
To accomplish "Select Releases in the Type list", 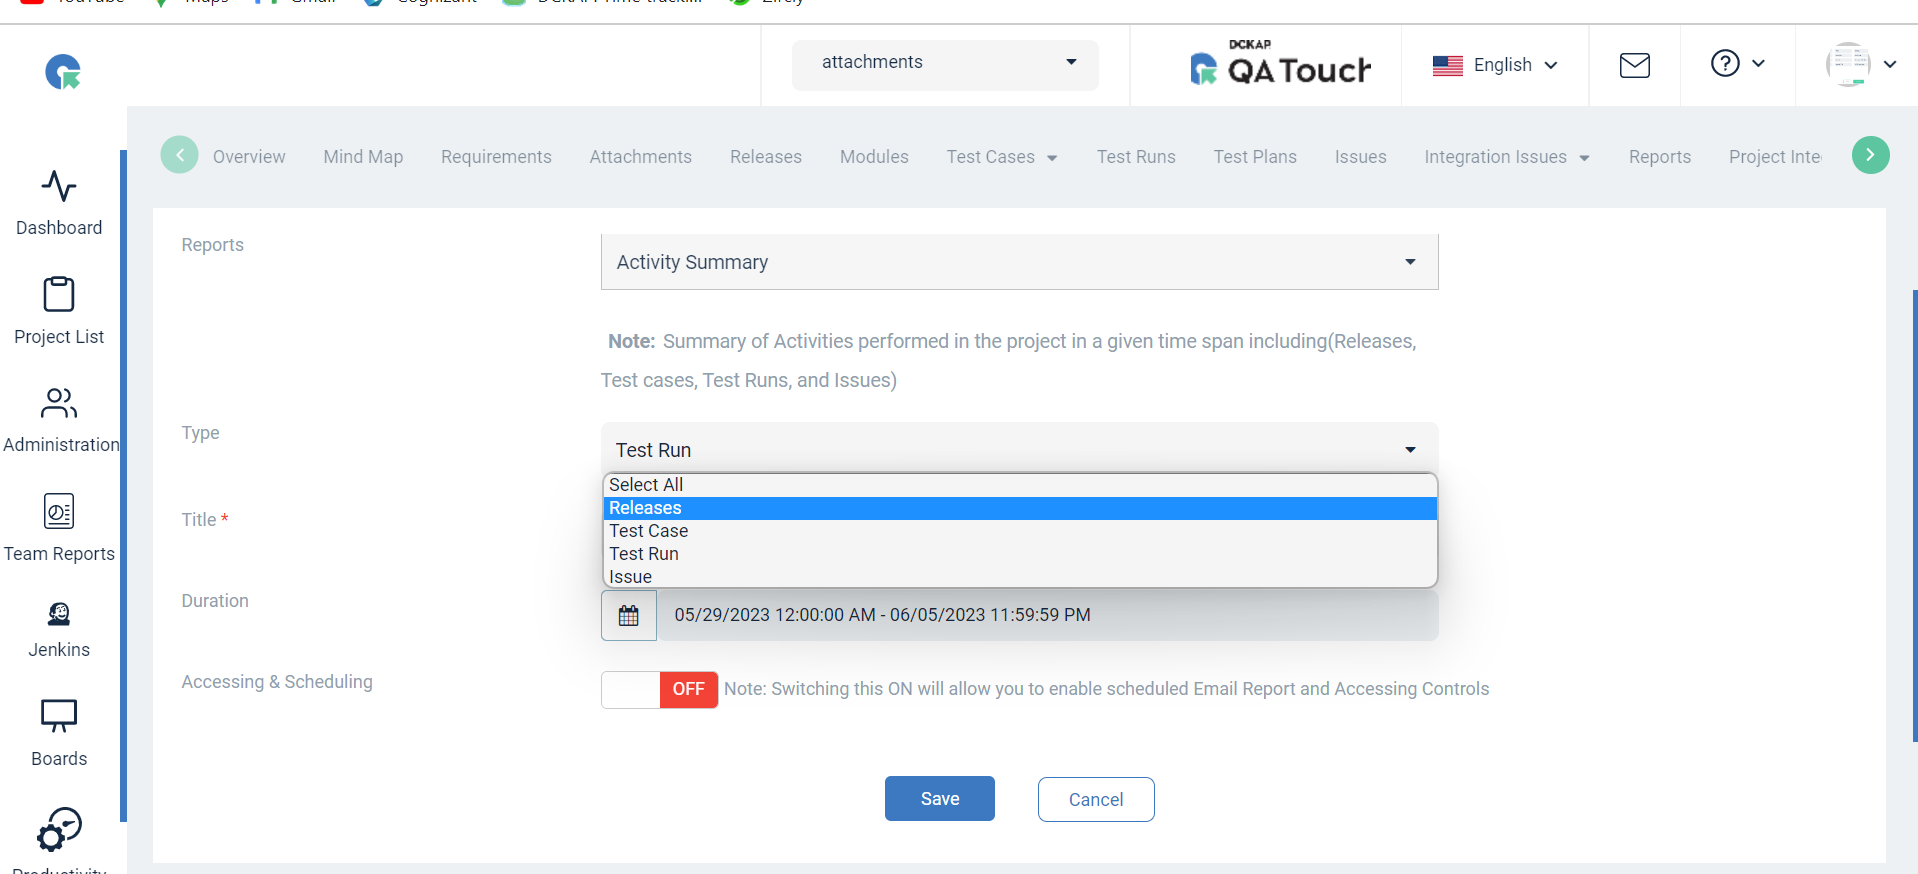I will [1020, 508].
